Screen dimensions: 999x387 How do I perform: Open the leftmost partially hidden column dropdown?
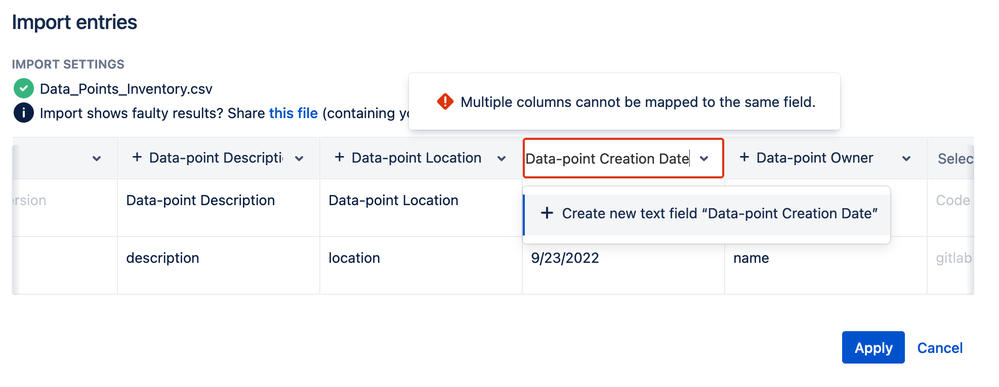click(x=97, y=159)
